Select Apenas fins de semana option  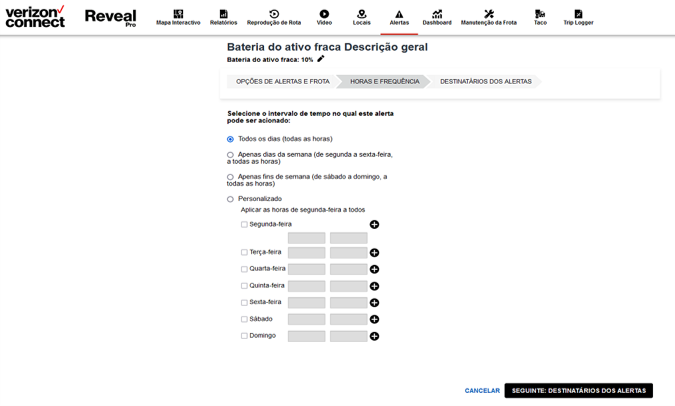230,177
